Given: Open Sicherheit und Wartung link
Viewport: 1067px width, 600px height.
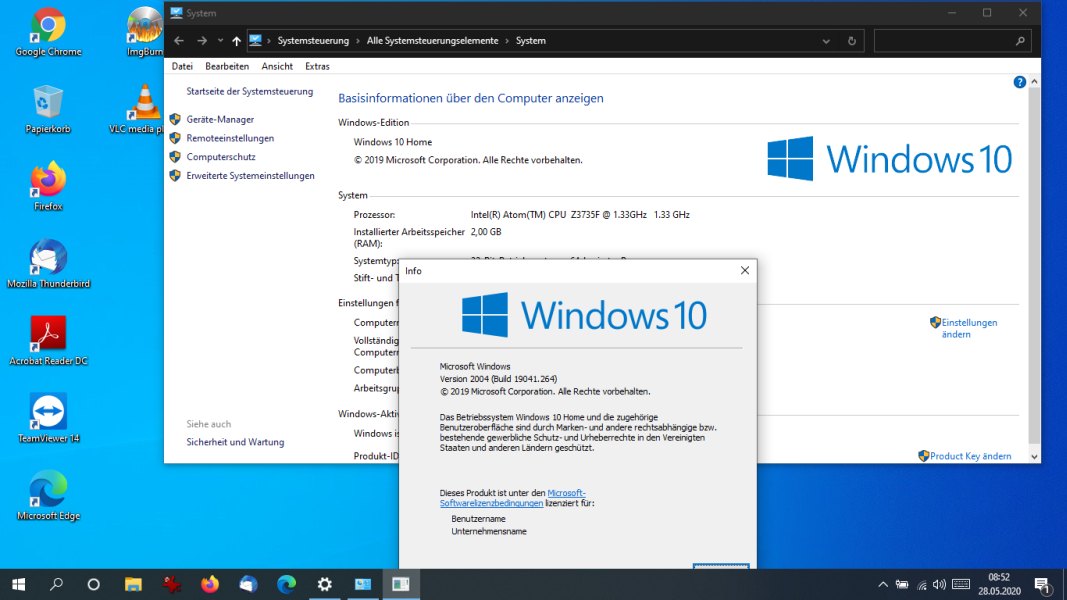Looking at the screenshot, I should click(x=235, y=442).
